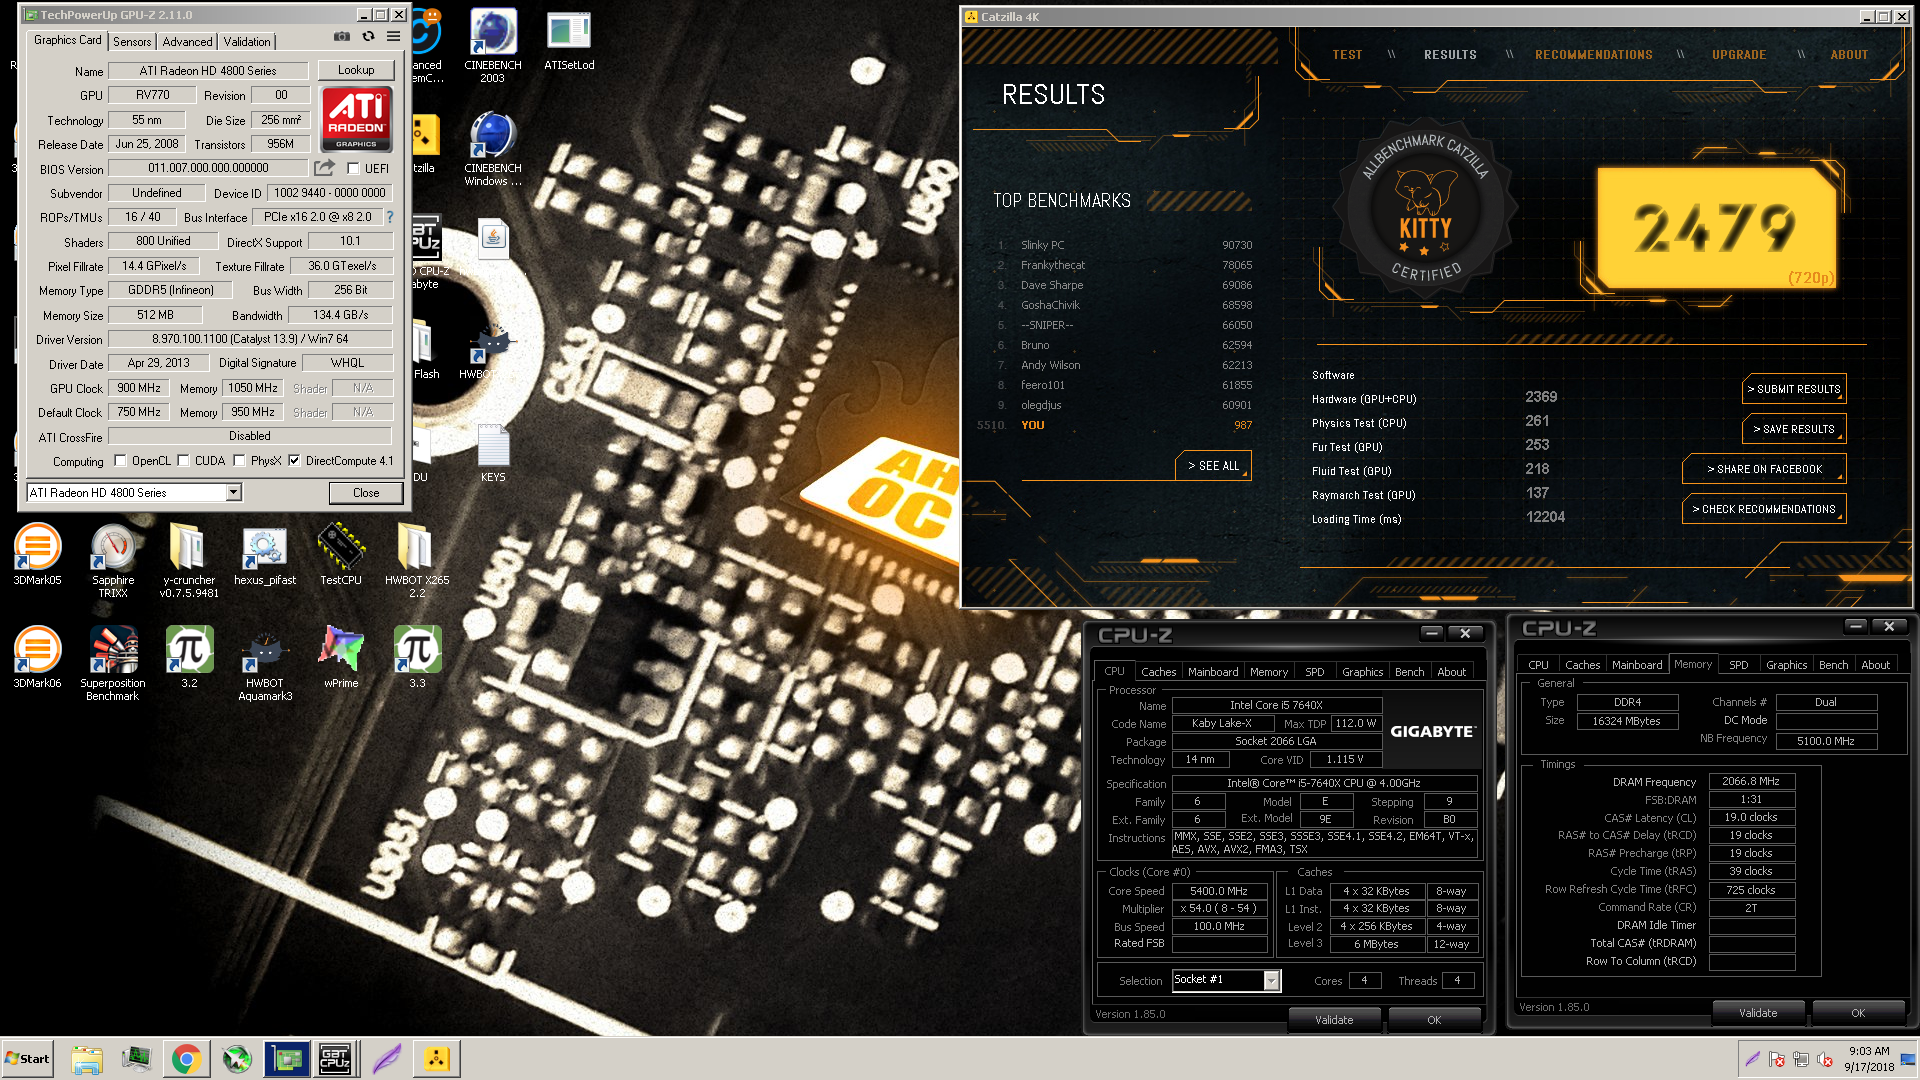
Task: Click the network tray icon
Action: [x=1801, y=1059]
